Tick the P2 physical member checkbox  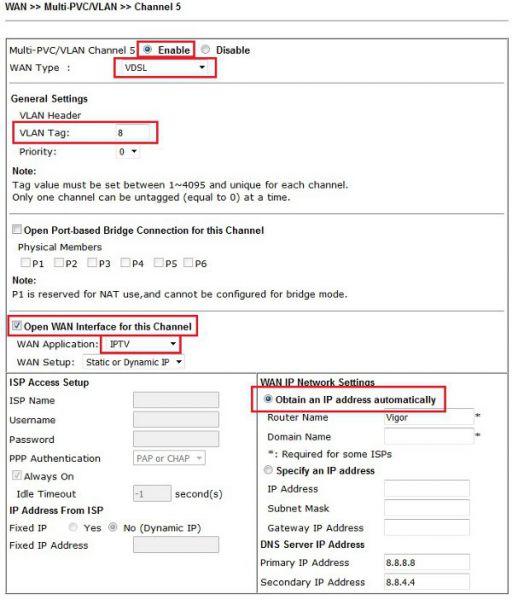(59, 262)
